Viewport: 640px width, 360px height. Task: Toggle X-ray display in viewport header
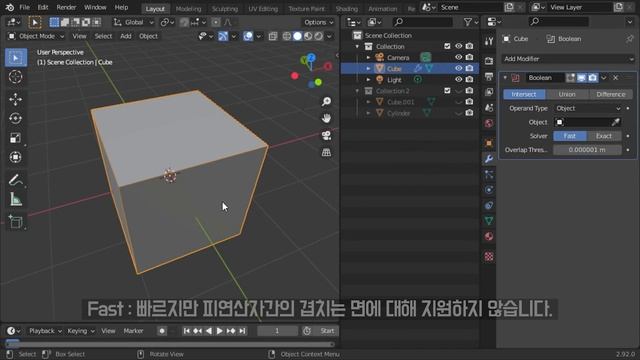pos(273,36)
